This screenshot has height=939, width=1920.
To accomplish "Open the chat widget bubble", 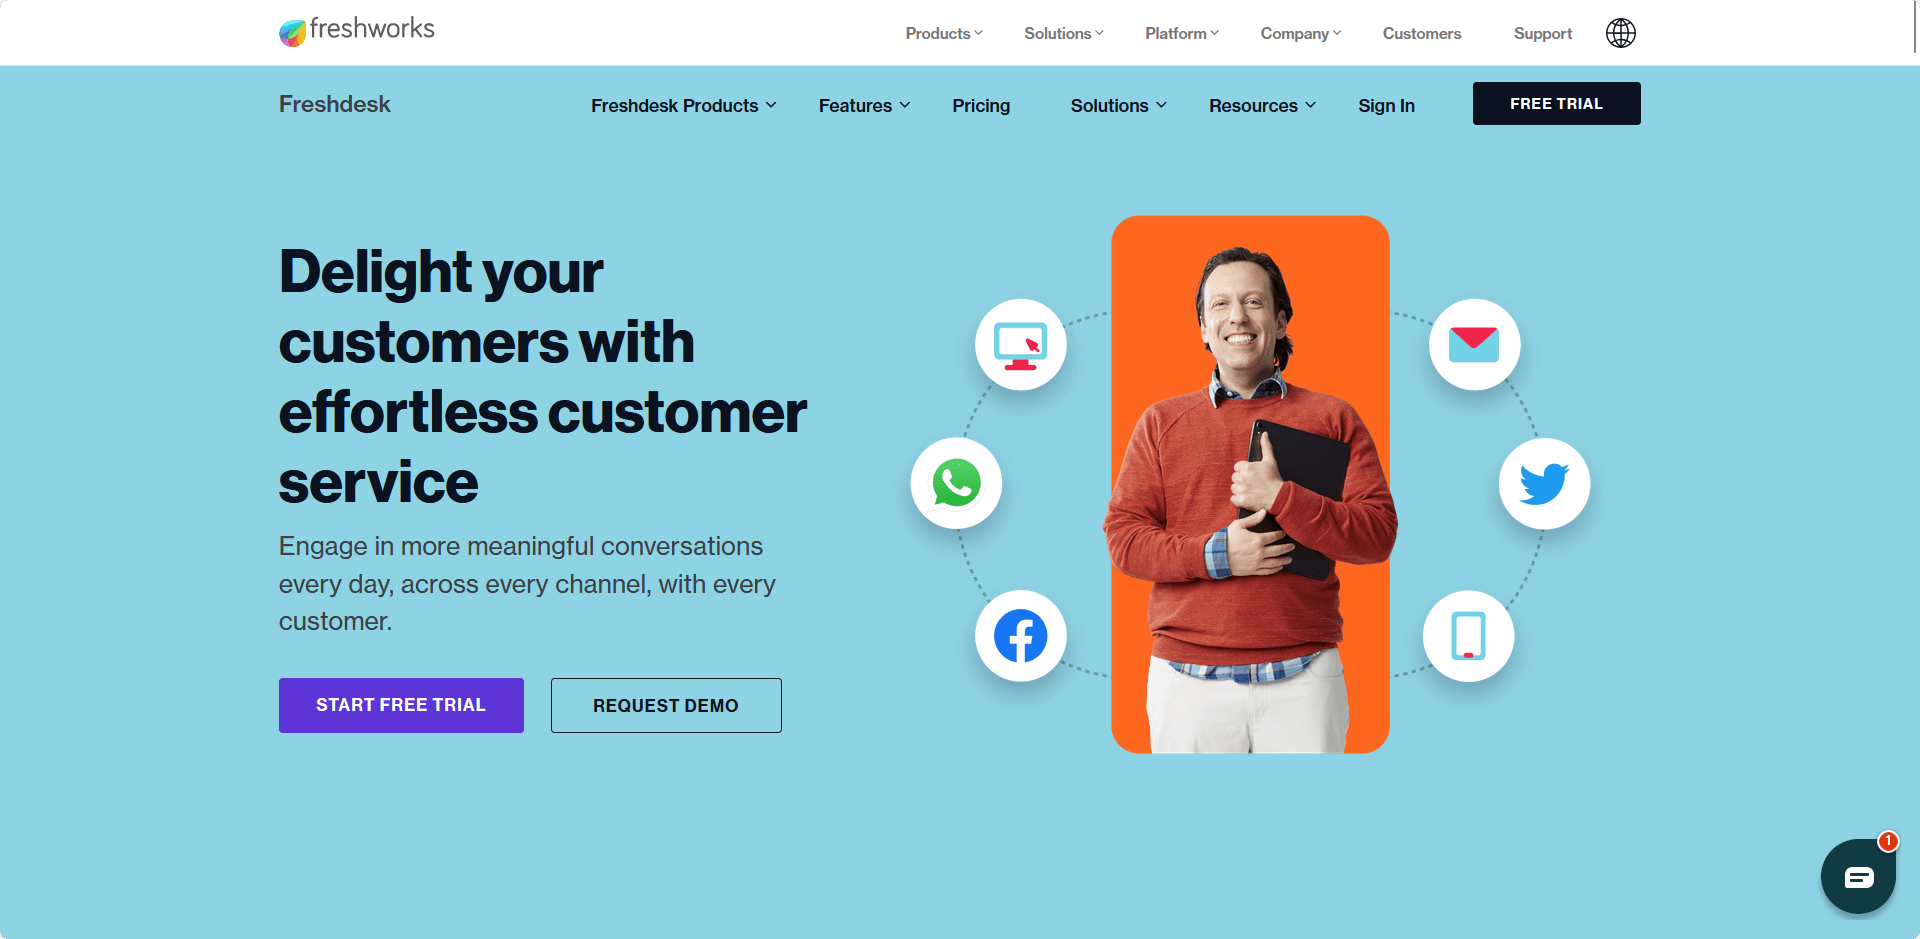I will 1858,877.
